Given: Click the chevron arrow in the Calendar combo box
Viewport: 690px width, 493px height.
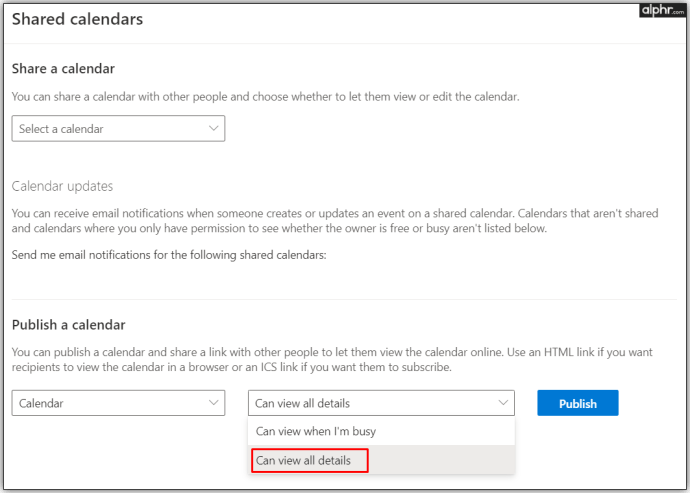Looking at the screenshot, I should point(213,403).
